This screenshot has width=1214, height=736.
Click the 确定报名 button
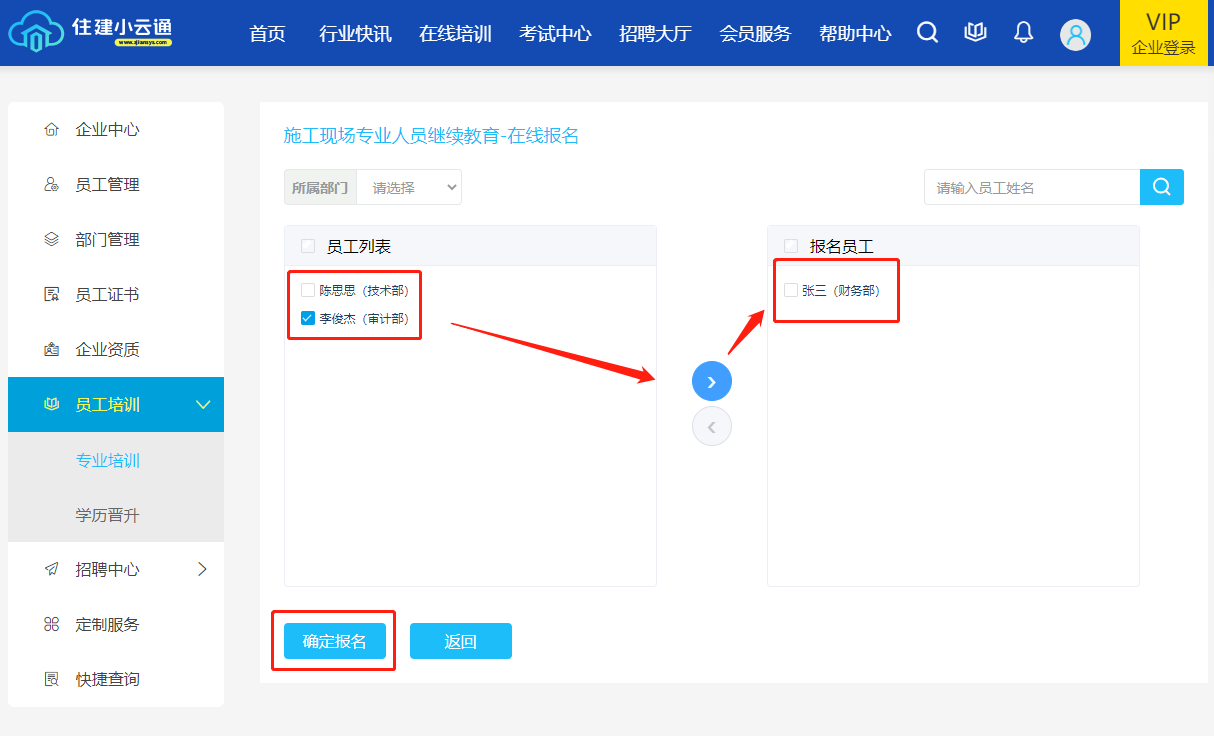pyautogui.click(x=334, y=642)
